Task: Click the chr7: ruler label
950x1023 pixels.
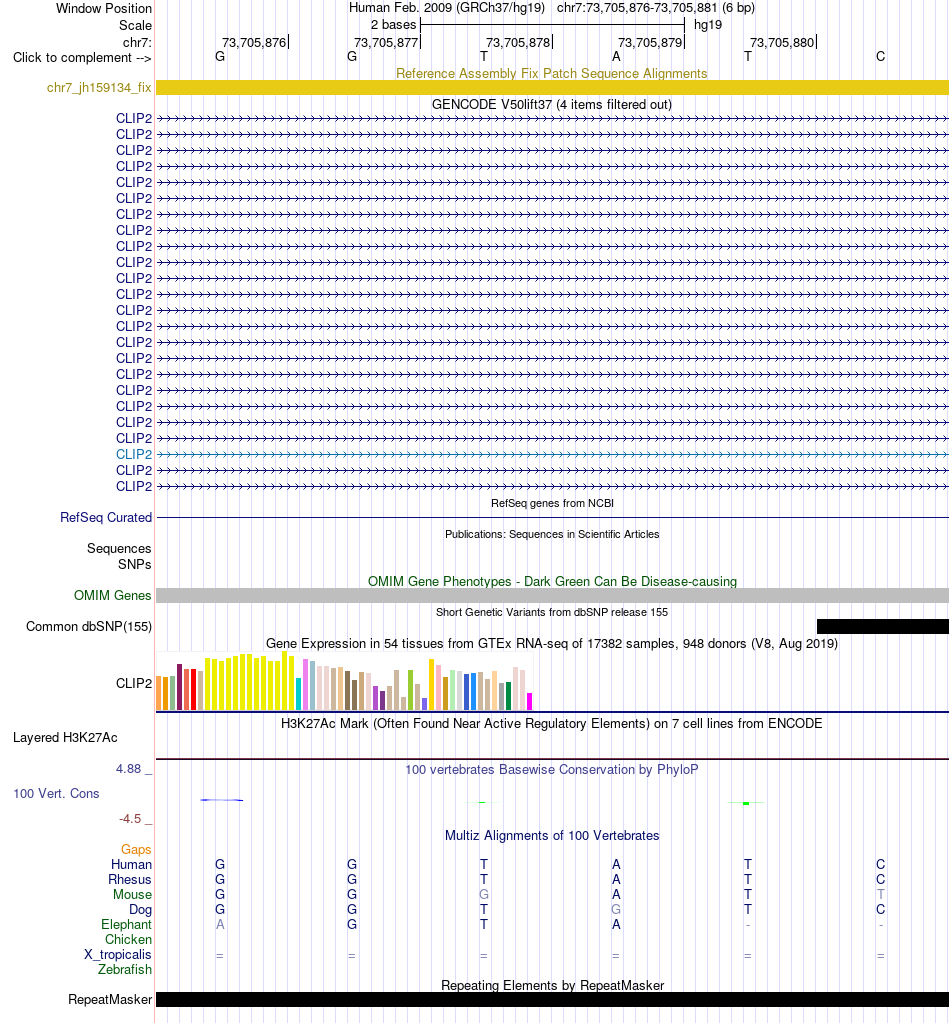Action: pos(137,42)
